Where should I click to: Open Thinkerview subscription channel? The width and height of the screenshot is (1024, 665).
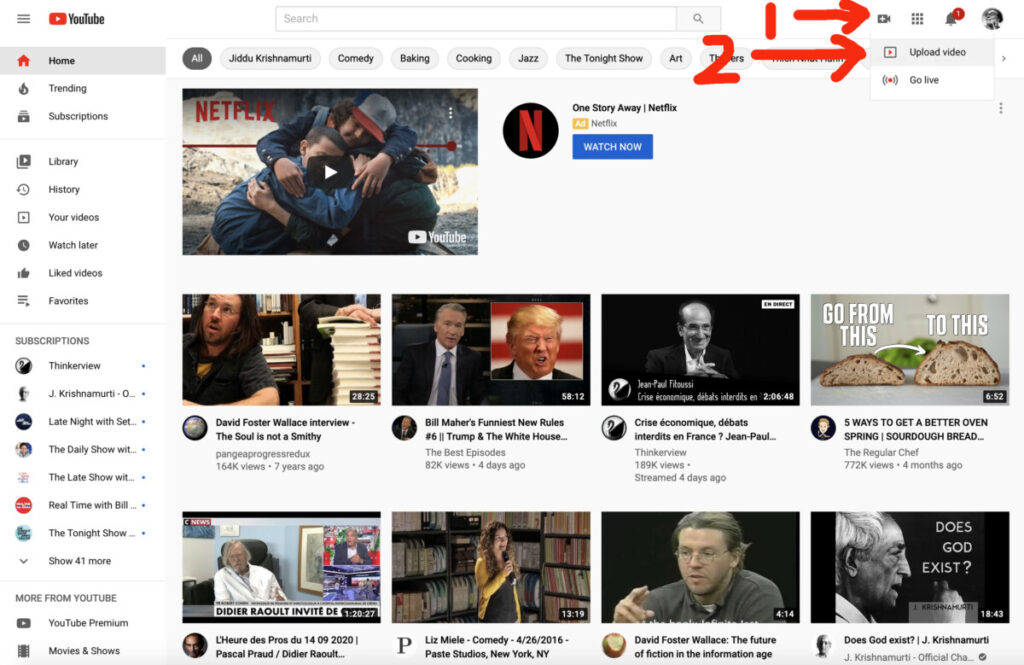click(x=83, y=366)
